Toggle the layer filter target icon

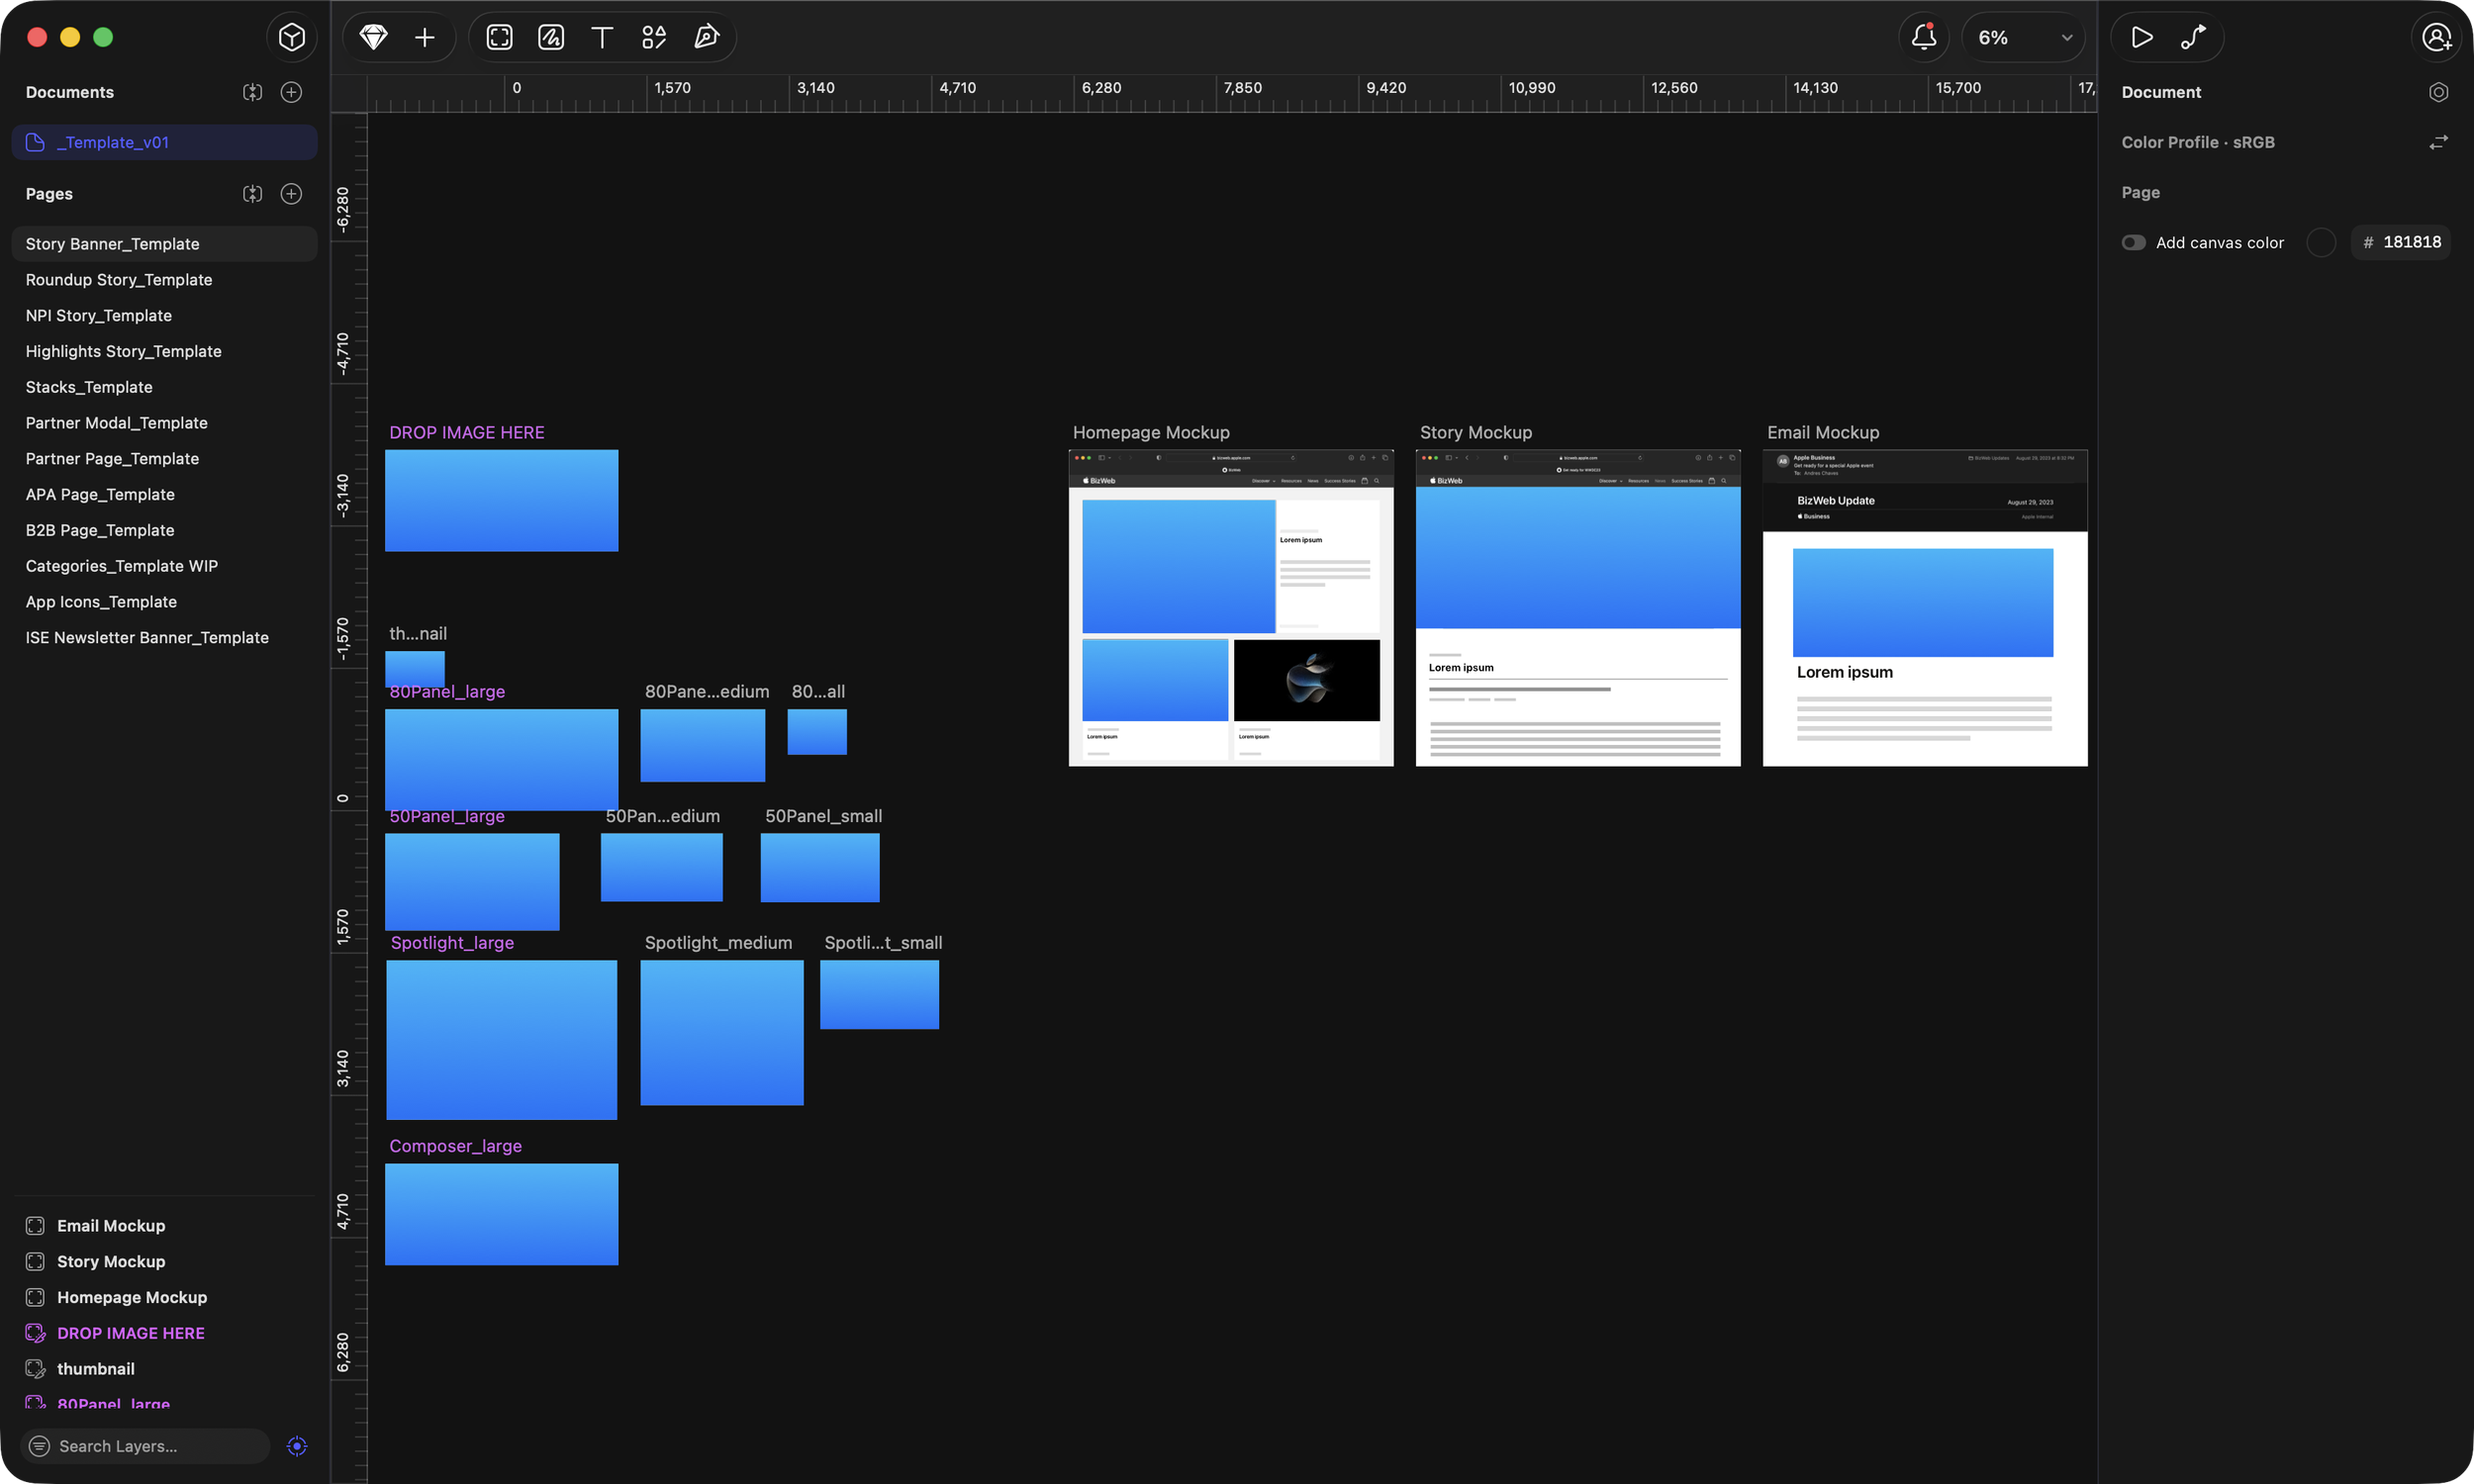297,1446
